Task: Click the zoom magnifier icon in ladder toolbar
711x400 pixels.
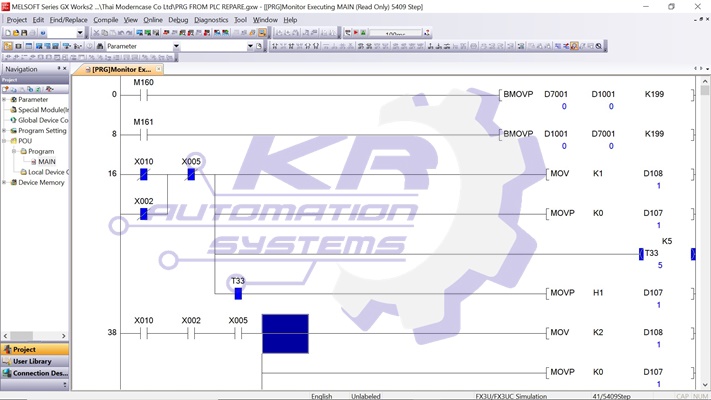Action: pos(599,46)
